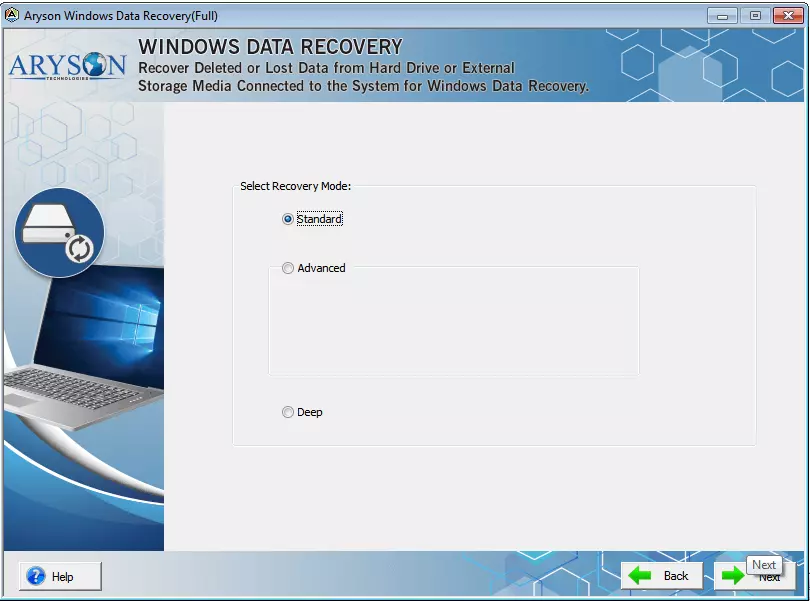Click the Aryson app icon in the title bar

point(13,15)
